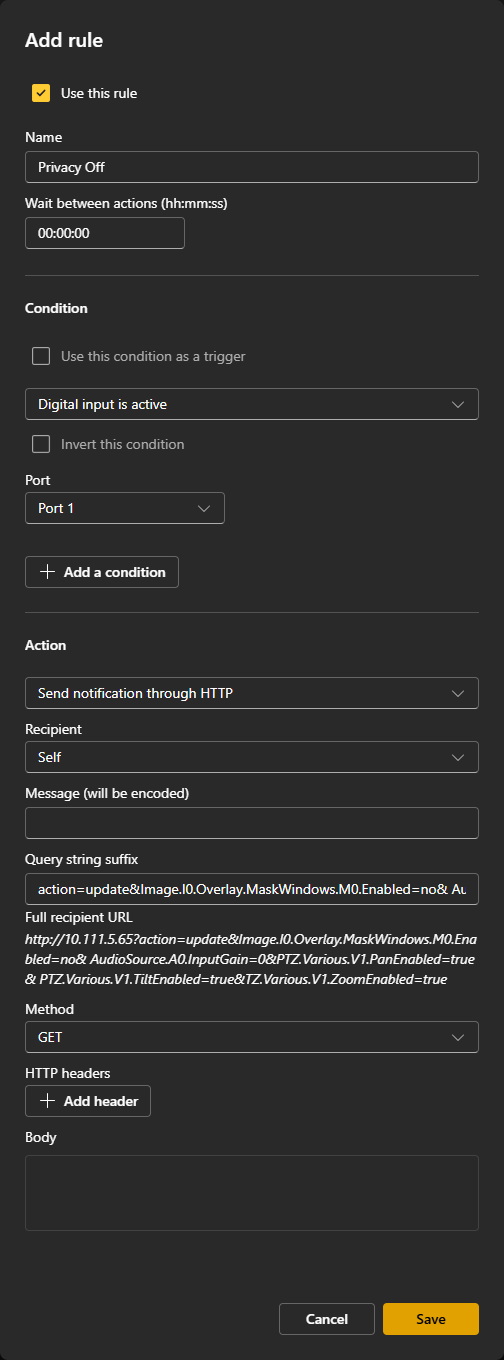Click the chevron arrow in Recipient dropdown

[x=458, y=757]
